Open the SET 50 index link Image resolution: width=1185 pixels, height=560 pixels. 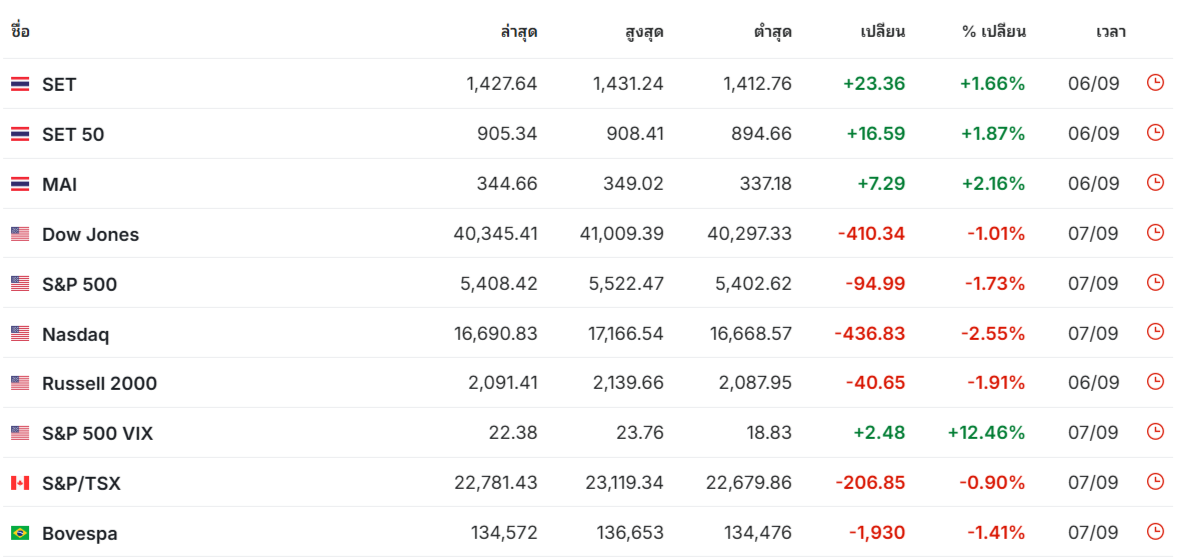pos(73,135)
